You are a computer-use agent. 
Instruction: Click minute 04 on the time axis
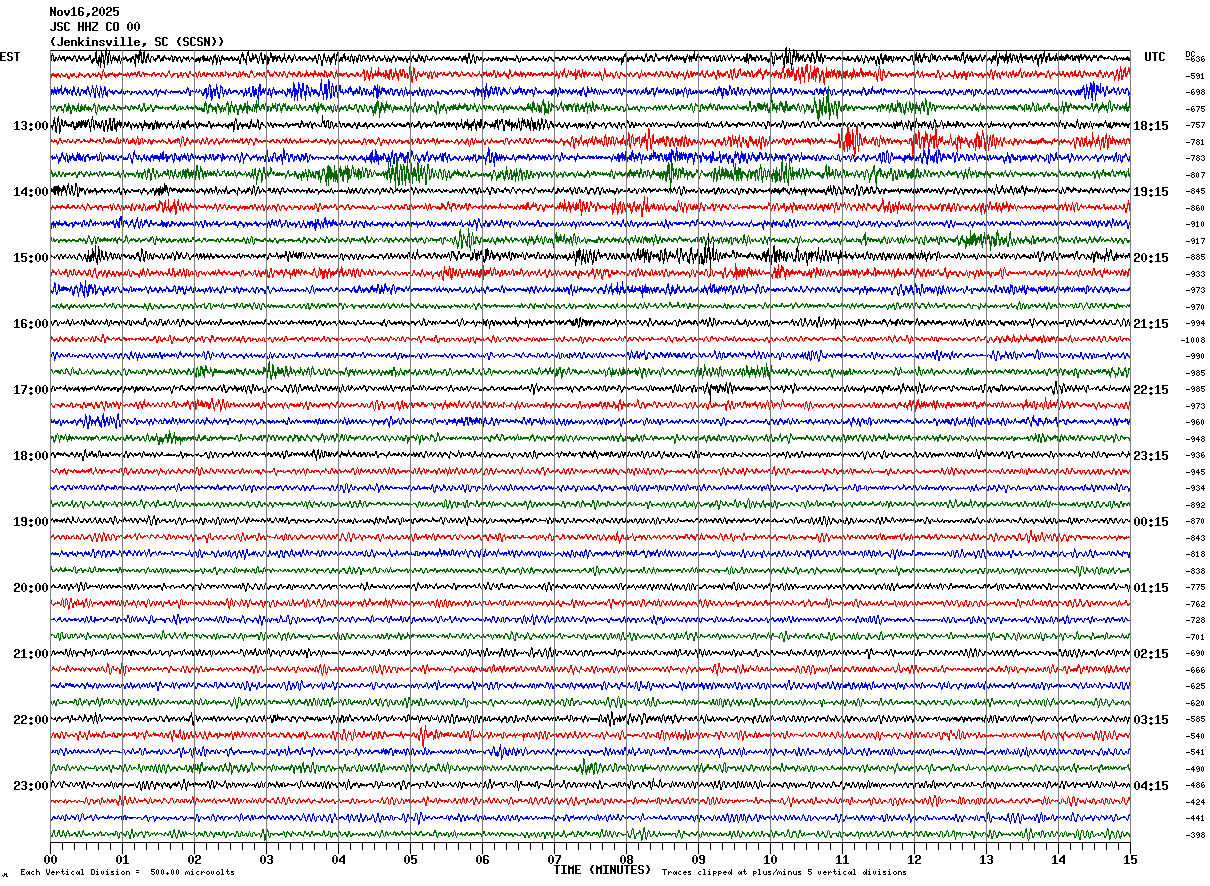pos(338,859)
